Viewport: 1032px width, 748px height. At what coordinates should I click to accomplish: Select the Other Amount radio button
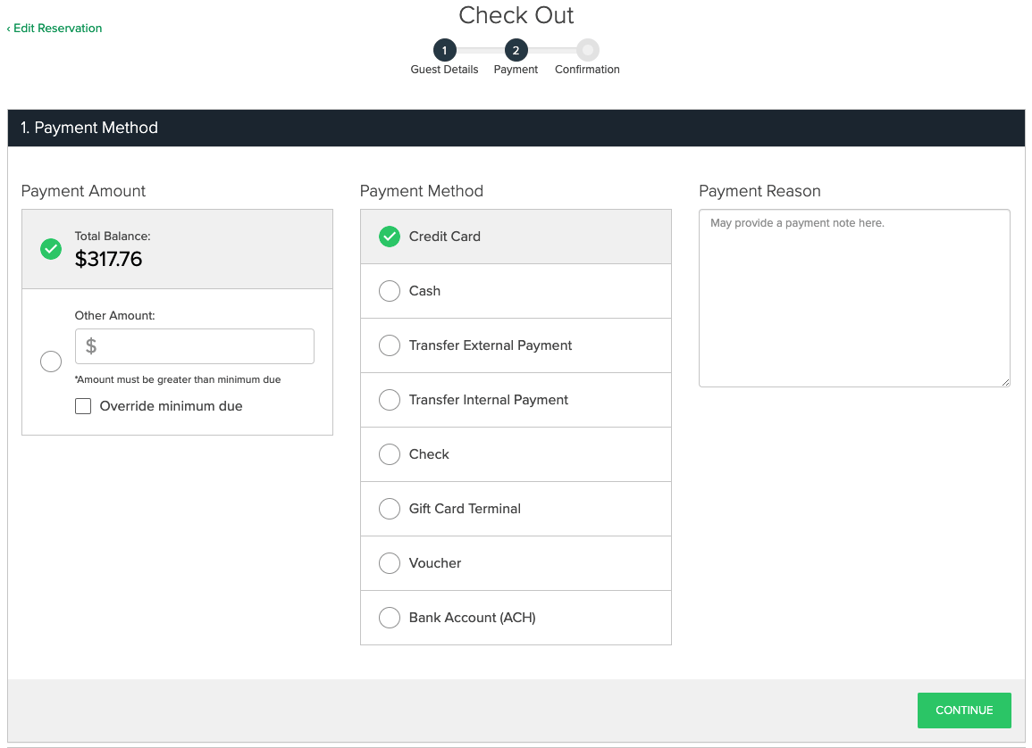click(x=51, y=361)
